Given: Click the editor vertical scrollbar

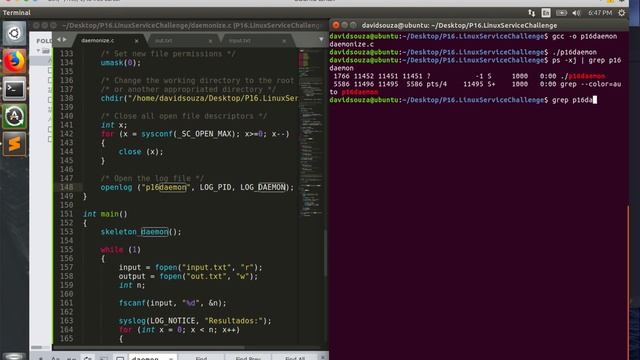Looking at the screenshot, I should pyautogui.click(x=325, y=253).
